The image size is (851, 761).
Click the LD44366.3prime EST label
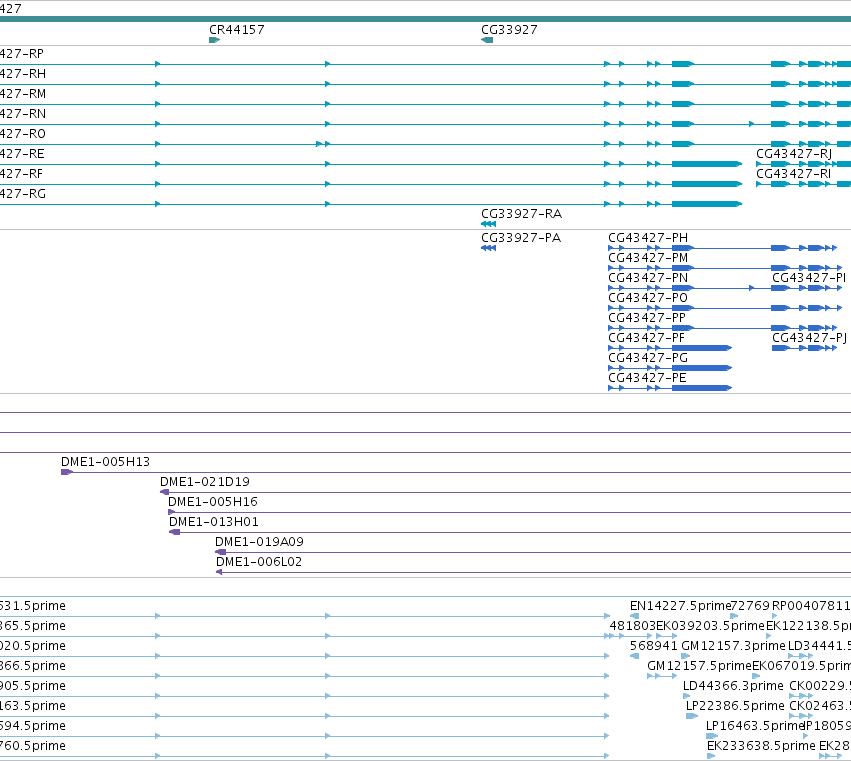pyautogui.click(x=733, y=686)
